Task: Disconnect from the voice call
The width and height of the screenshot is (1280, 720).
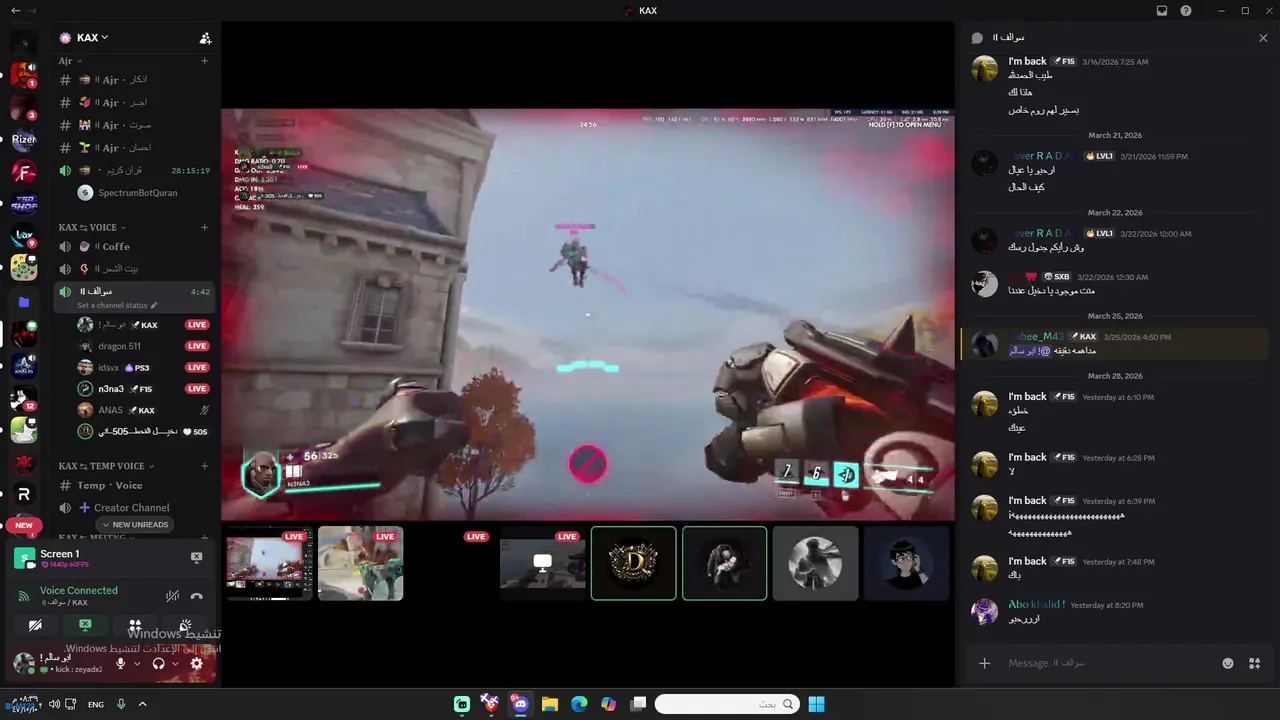Action: point(197,596)
